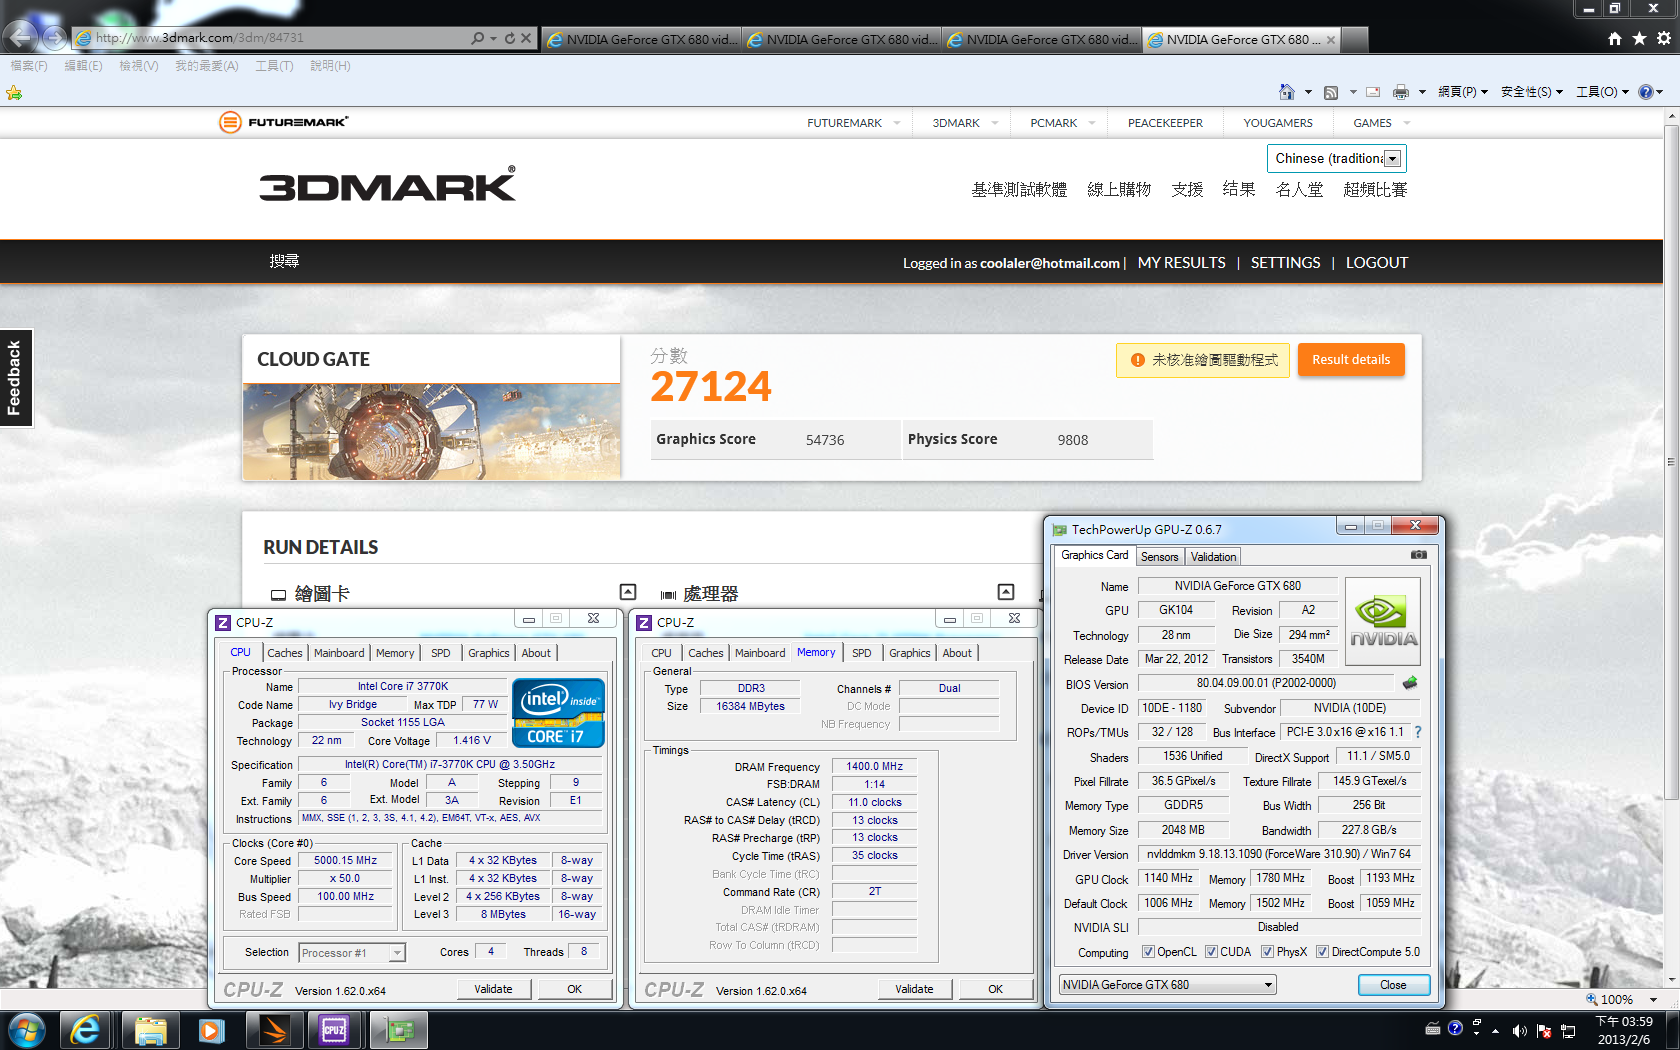Expand the FUTUREMARK nav menu
This screenshot has height=1050, width=1680.
pos(897,123)
